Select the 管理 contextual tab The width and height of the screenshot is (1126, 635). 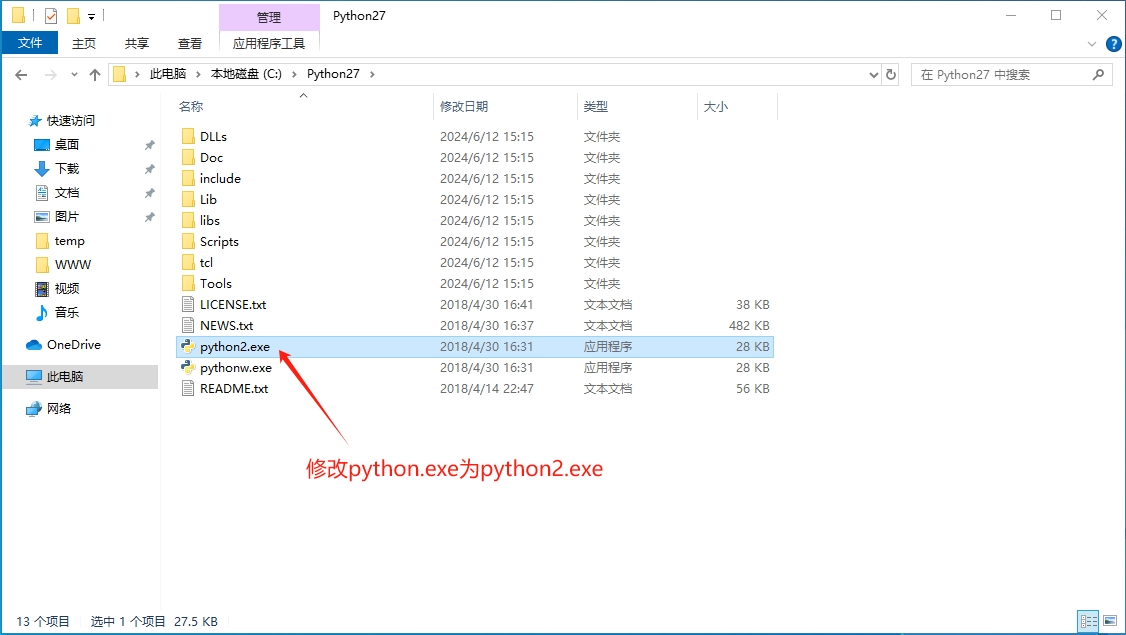pyautogui.click(x=269, y=17)
